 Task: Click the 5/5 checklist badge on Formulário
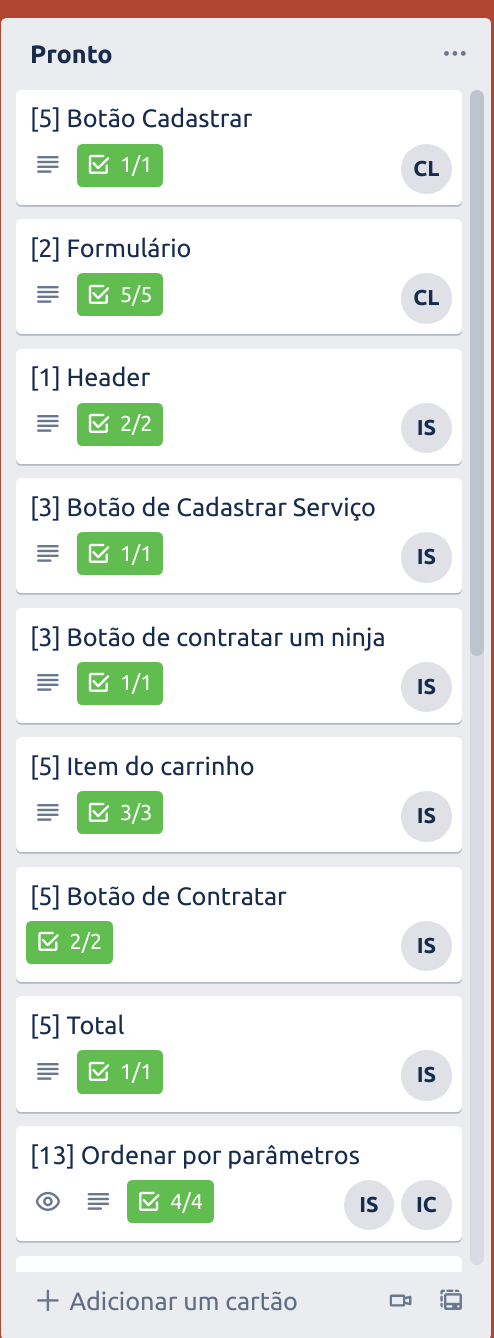tap(120, 294)
